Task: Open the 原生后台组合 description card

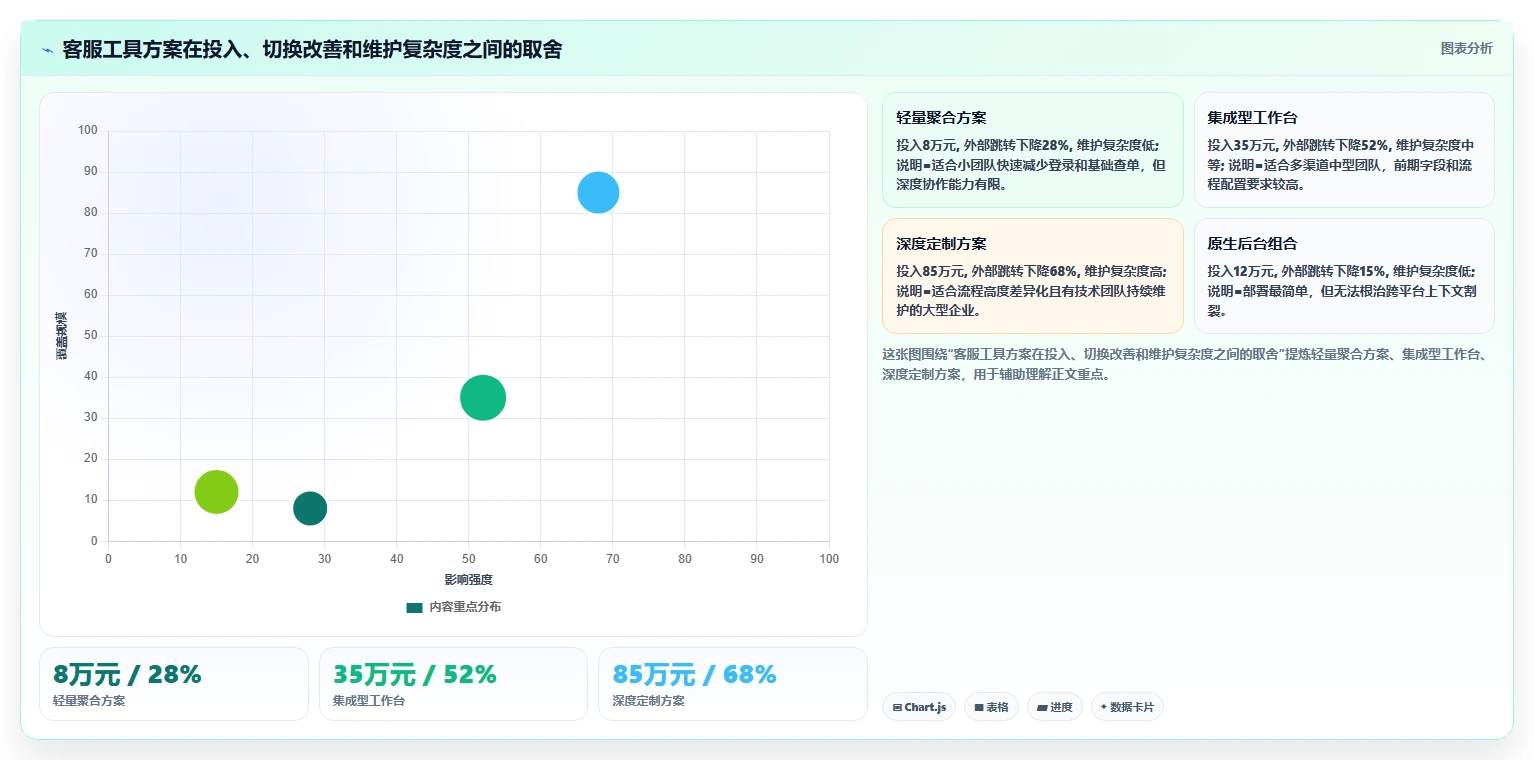Action: click(1344, 276)
